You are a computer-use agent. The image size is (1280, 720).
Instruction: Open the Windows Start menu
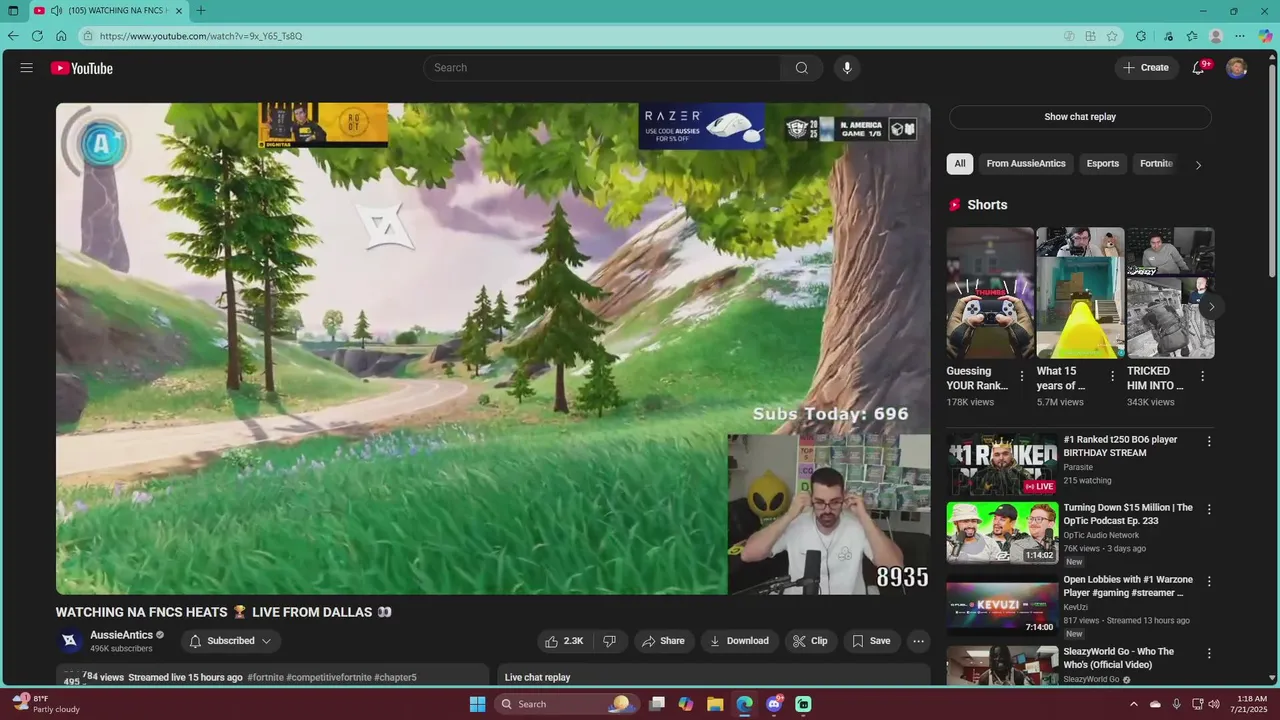(478, 704)
